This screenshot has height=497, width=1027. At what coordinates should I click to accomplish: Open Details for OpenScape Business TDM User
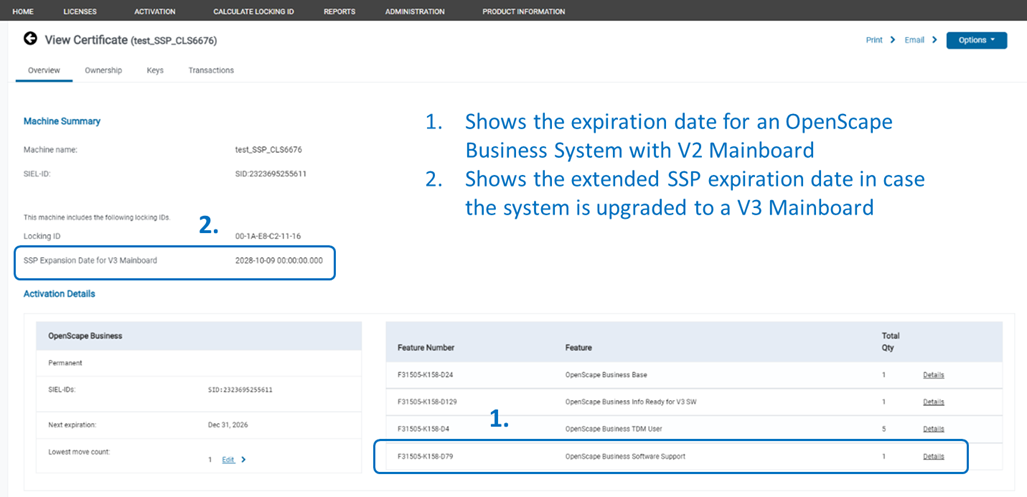pos(933,429)
